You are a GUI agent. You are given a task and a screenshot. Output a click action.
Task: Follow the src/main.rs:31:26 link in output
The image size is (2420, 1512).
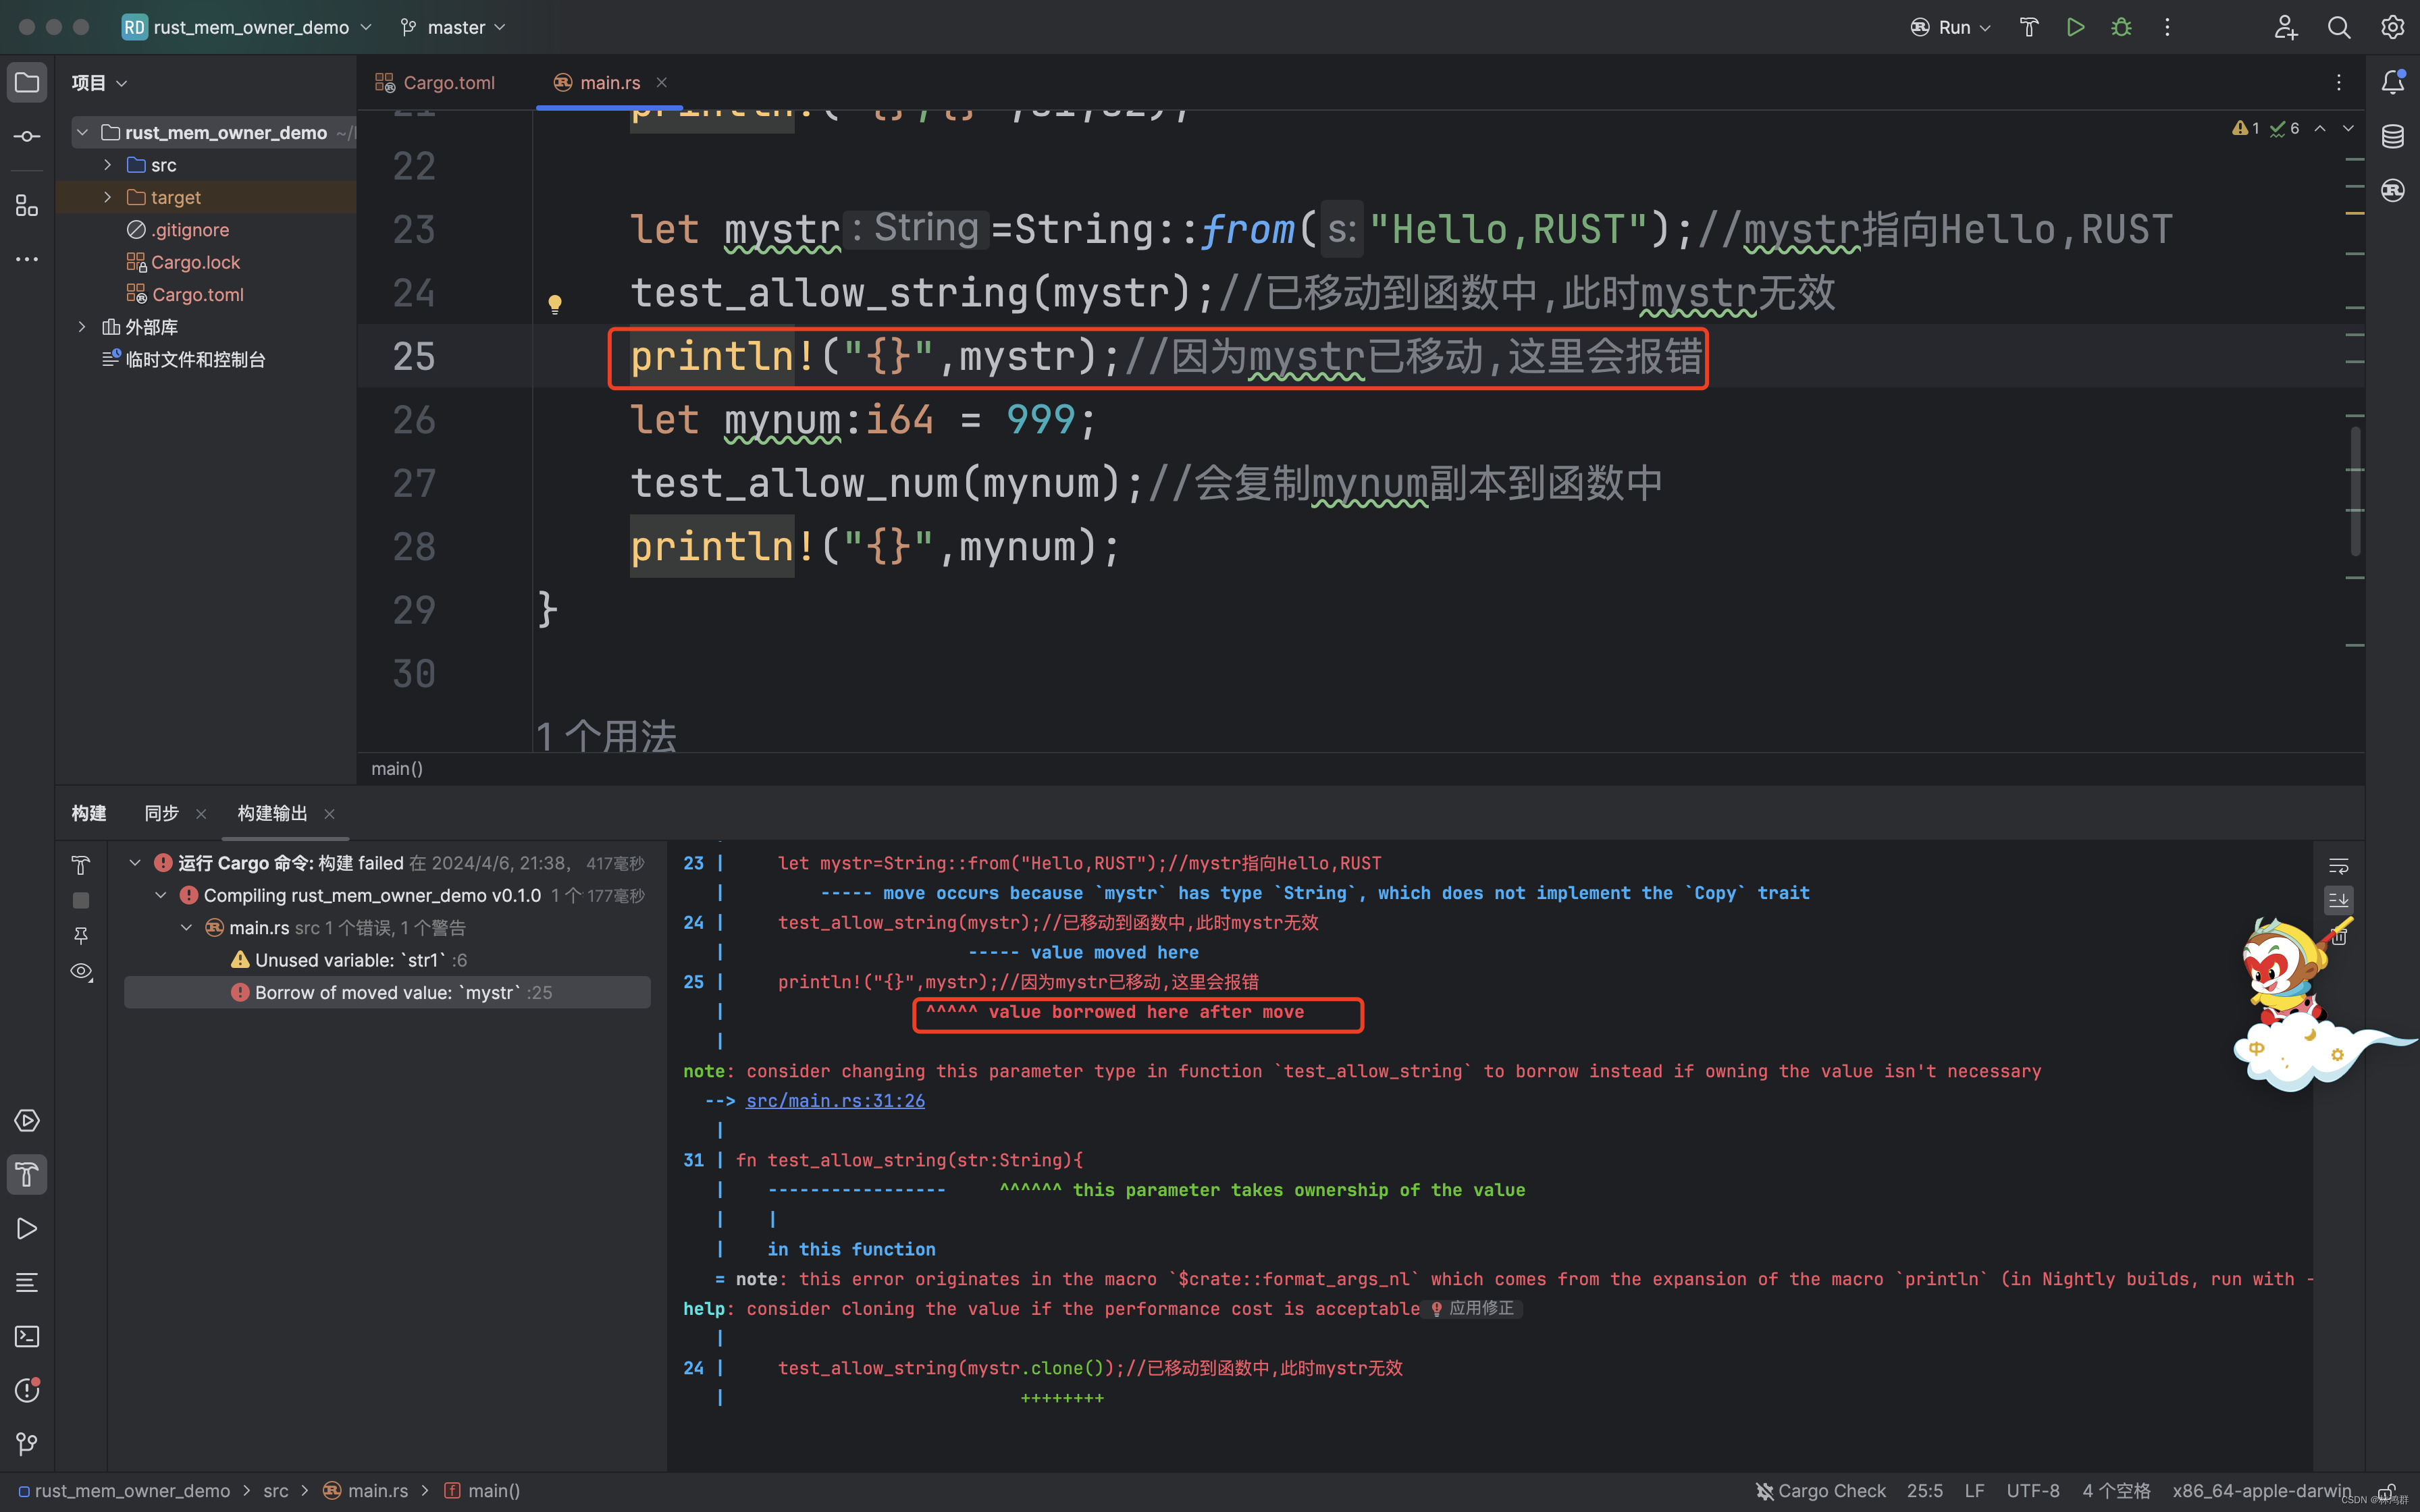coord(835,1100)
